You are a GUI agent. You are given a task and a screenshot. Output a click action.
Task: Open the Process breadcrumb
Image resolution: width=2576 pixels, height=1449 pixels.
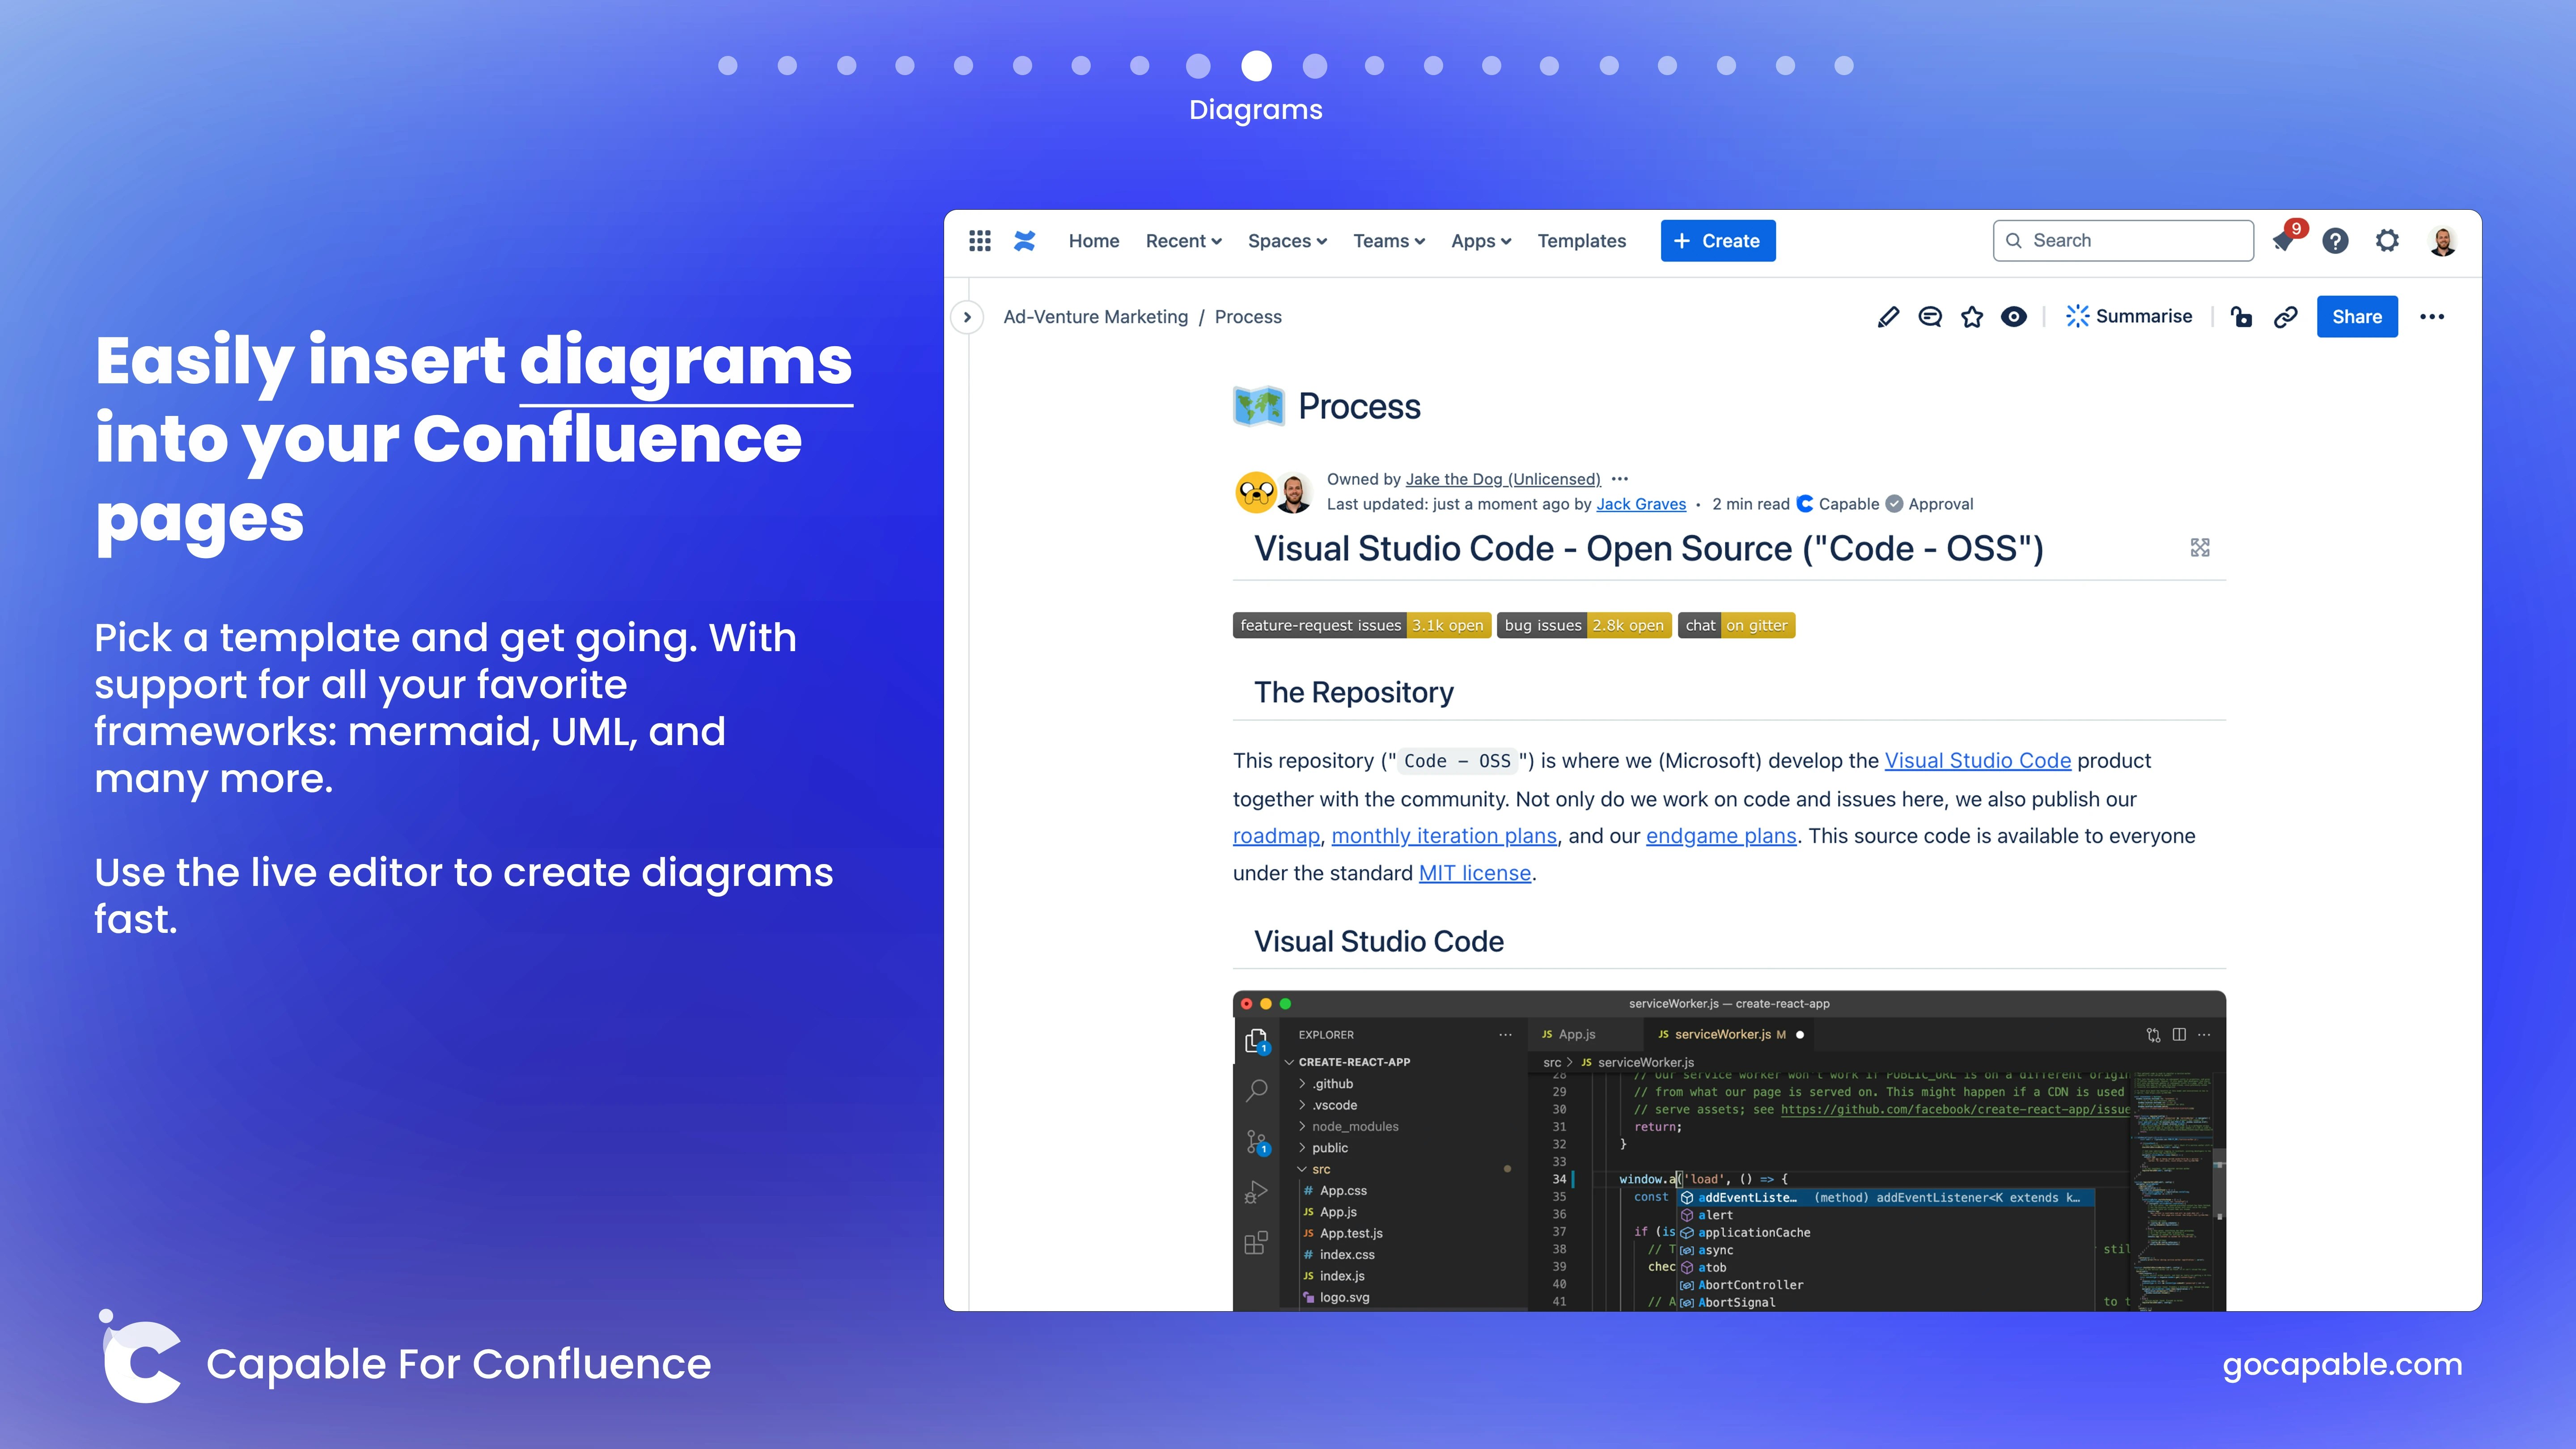click(1248, 317)
